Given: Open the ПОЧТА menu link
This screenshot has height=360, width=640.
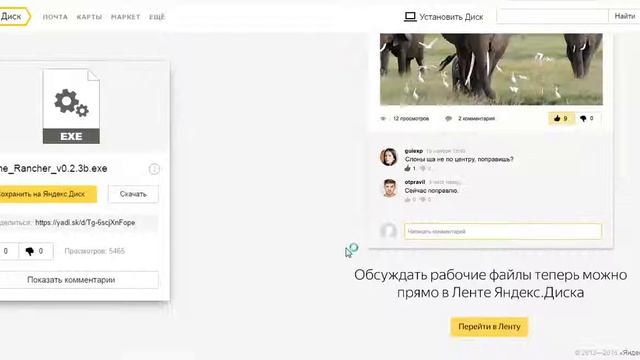Looking at the screenshot, I should point(55,17).
